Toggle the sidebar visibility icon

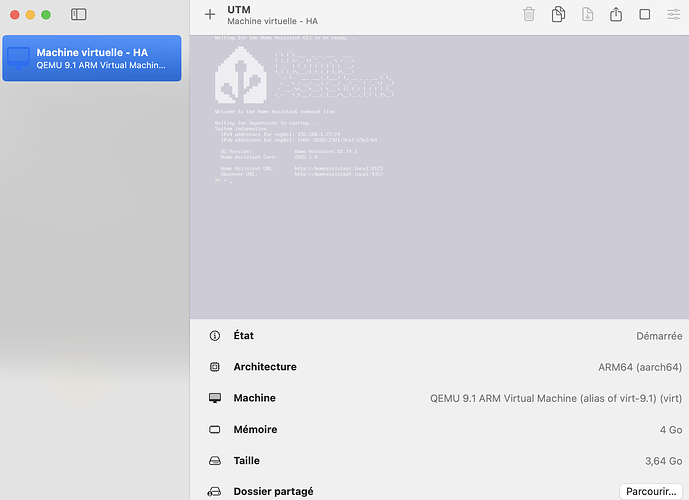(x=79, y=14)
